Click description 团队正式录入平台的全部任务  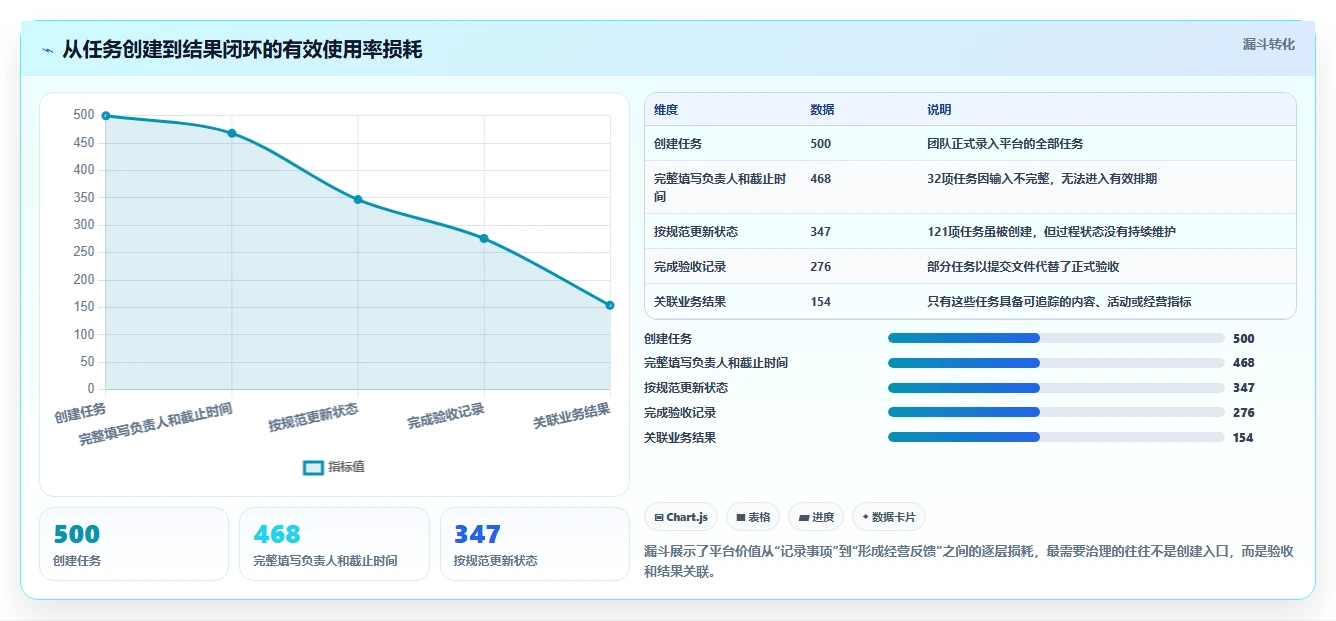[1005, 144]
